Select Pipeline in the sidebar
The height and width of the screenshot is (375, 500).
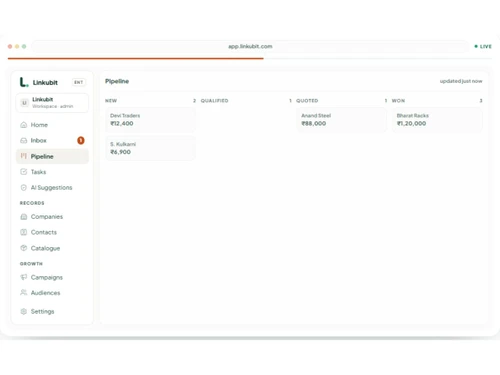[52, 156]
